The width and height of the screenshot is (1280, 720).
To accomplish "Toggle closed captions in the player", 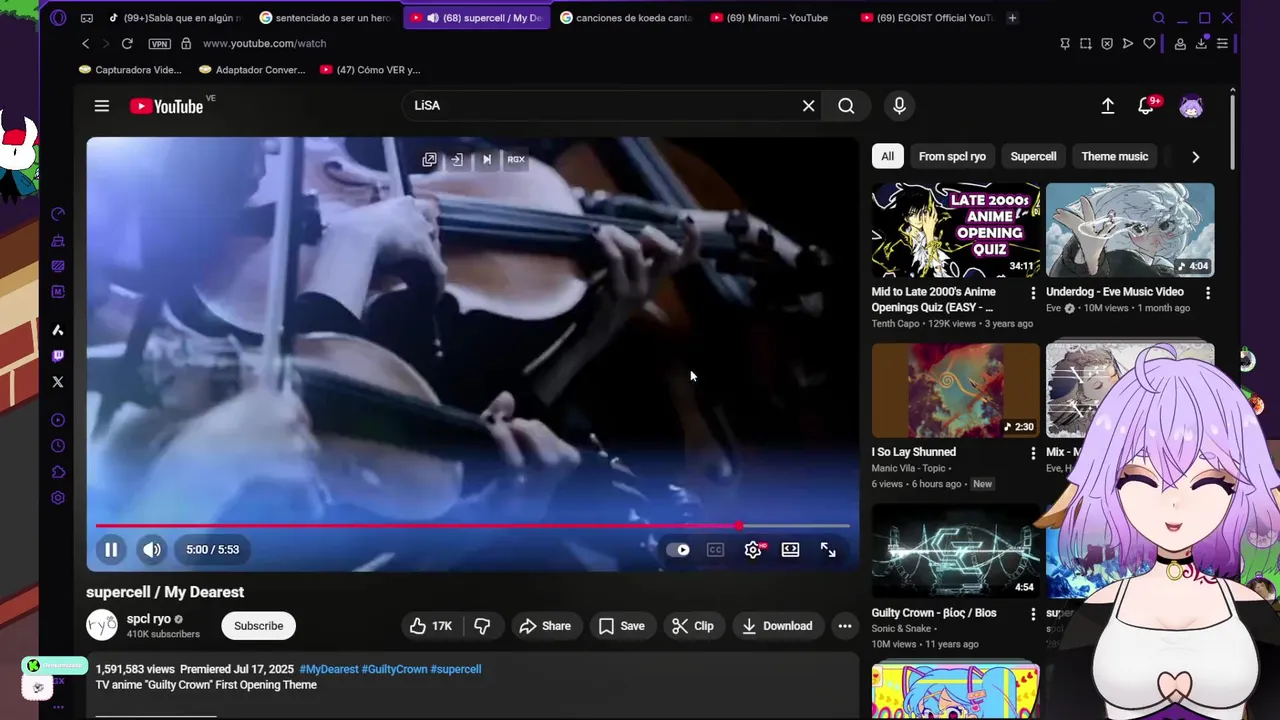I will click(716, 549).
